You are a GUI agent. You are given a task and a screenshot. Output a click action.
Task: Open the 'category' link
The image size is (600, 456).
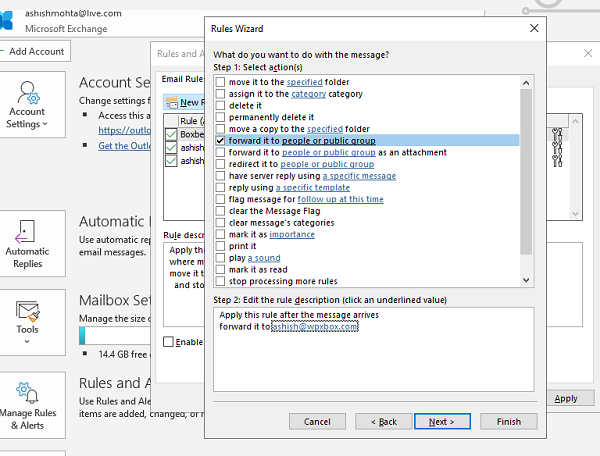(x=308, y=94)
